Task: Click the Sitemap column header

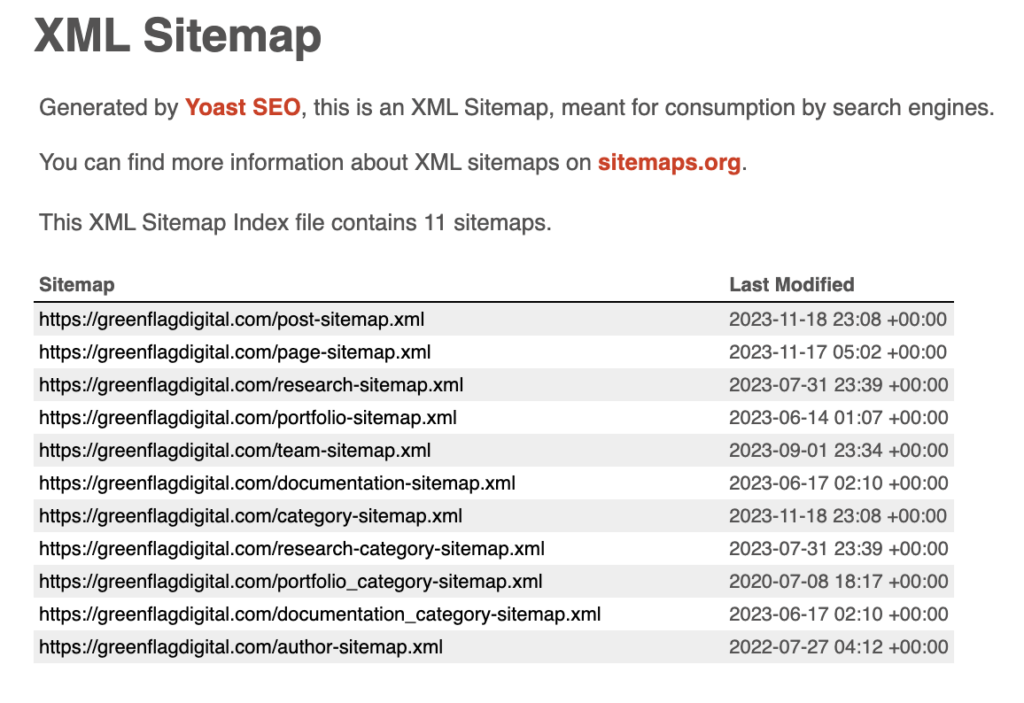Action: pyautogui.click(x=76, y=284)
